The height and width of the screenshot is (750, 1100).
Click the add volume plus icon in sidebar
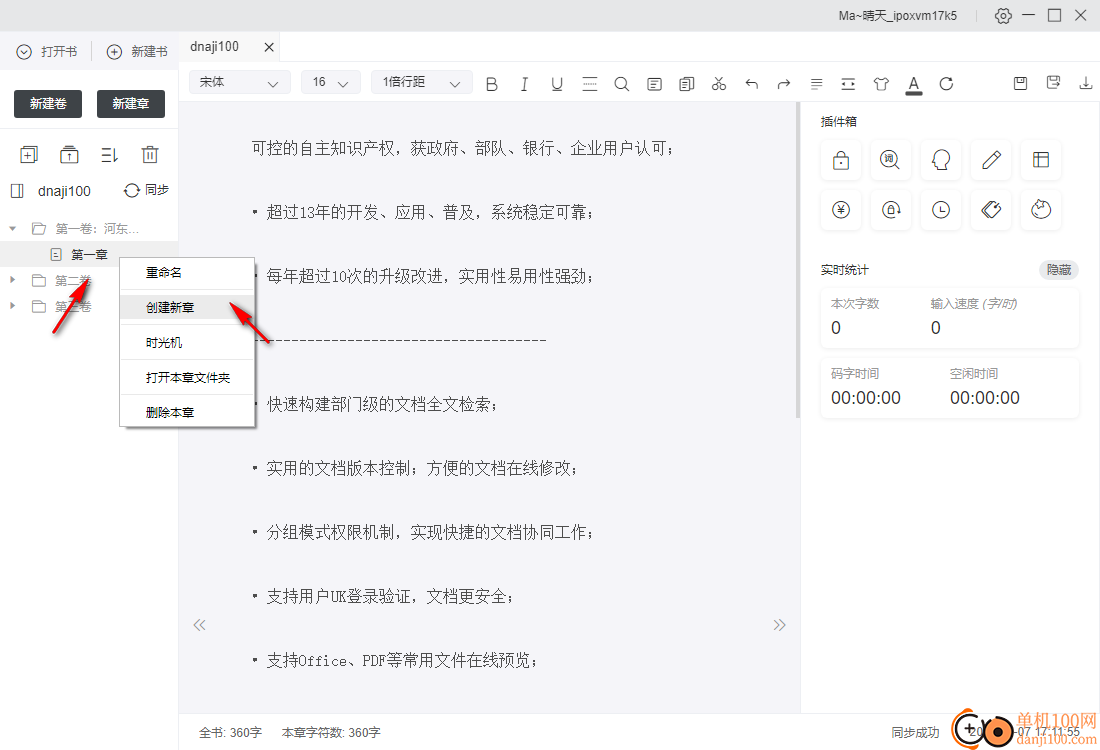click(29, 154)
